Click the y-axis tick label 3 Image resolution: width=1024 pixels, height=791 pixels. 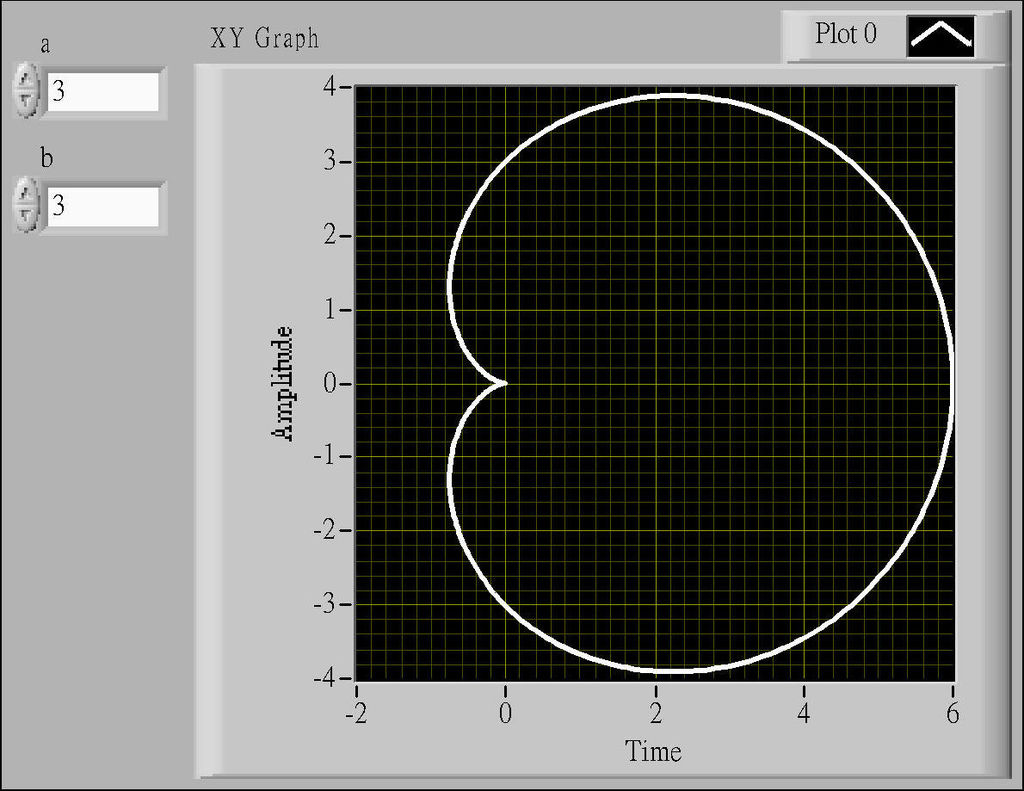point(330,161)
